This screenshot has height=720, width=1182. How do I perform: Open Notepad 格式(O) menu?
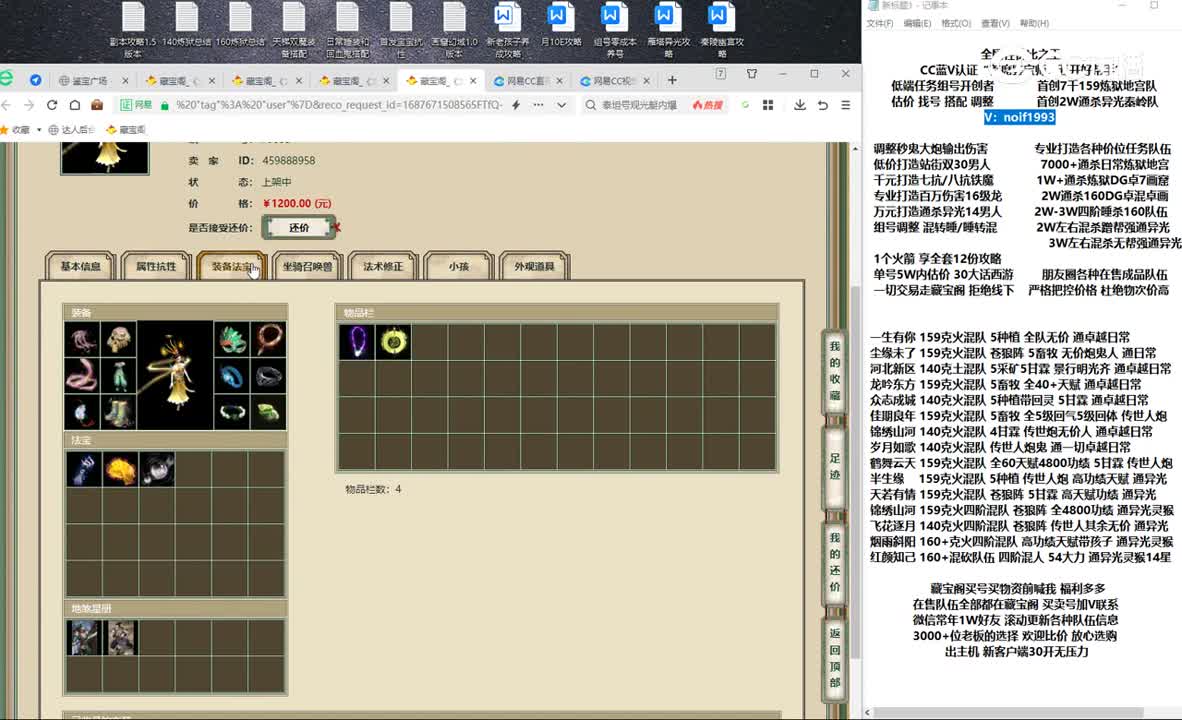pyautogui.click(x=956, y=23)
